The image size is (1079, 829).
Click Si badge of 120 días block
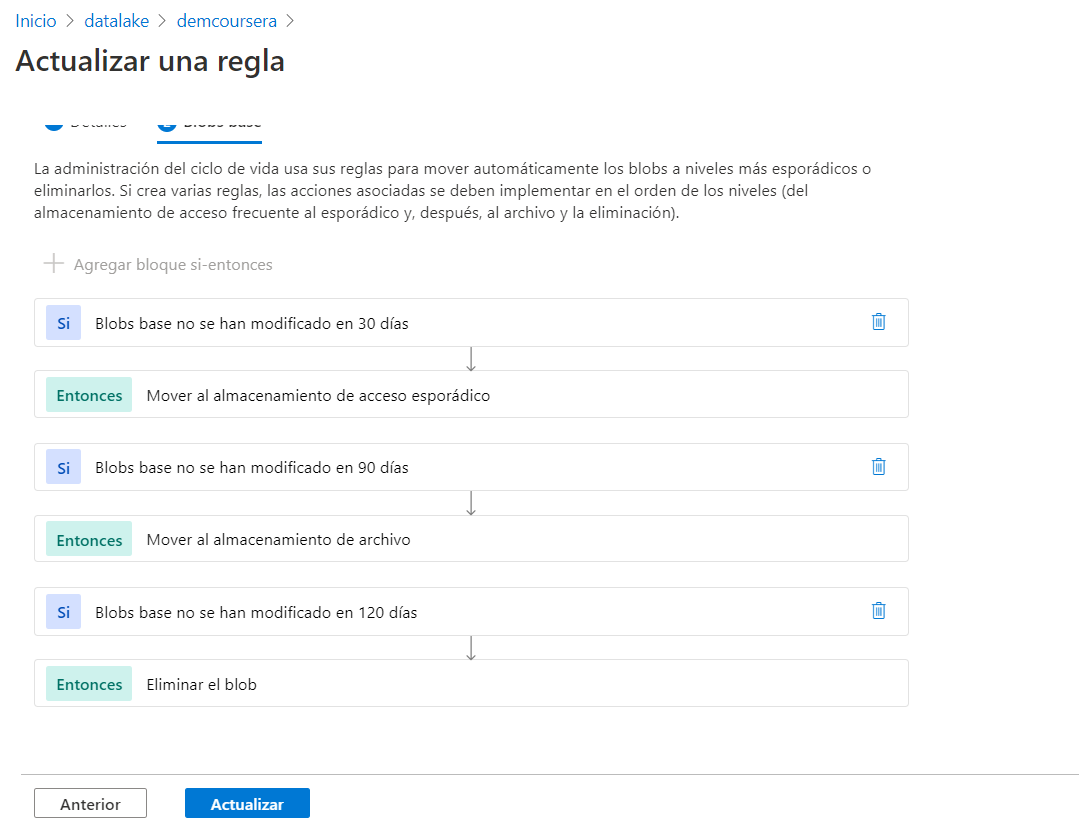click(x=63, y=612)
